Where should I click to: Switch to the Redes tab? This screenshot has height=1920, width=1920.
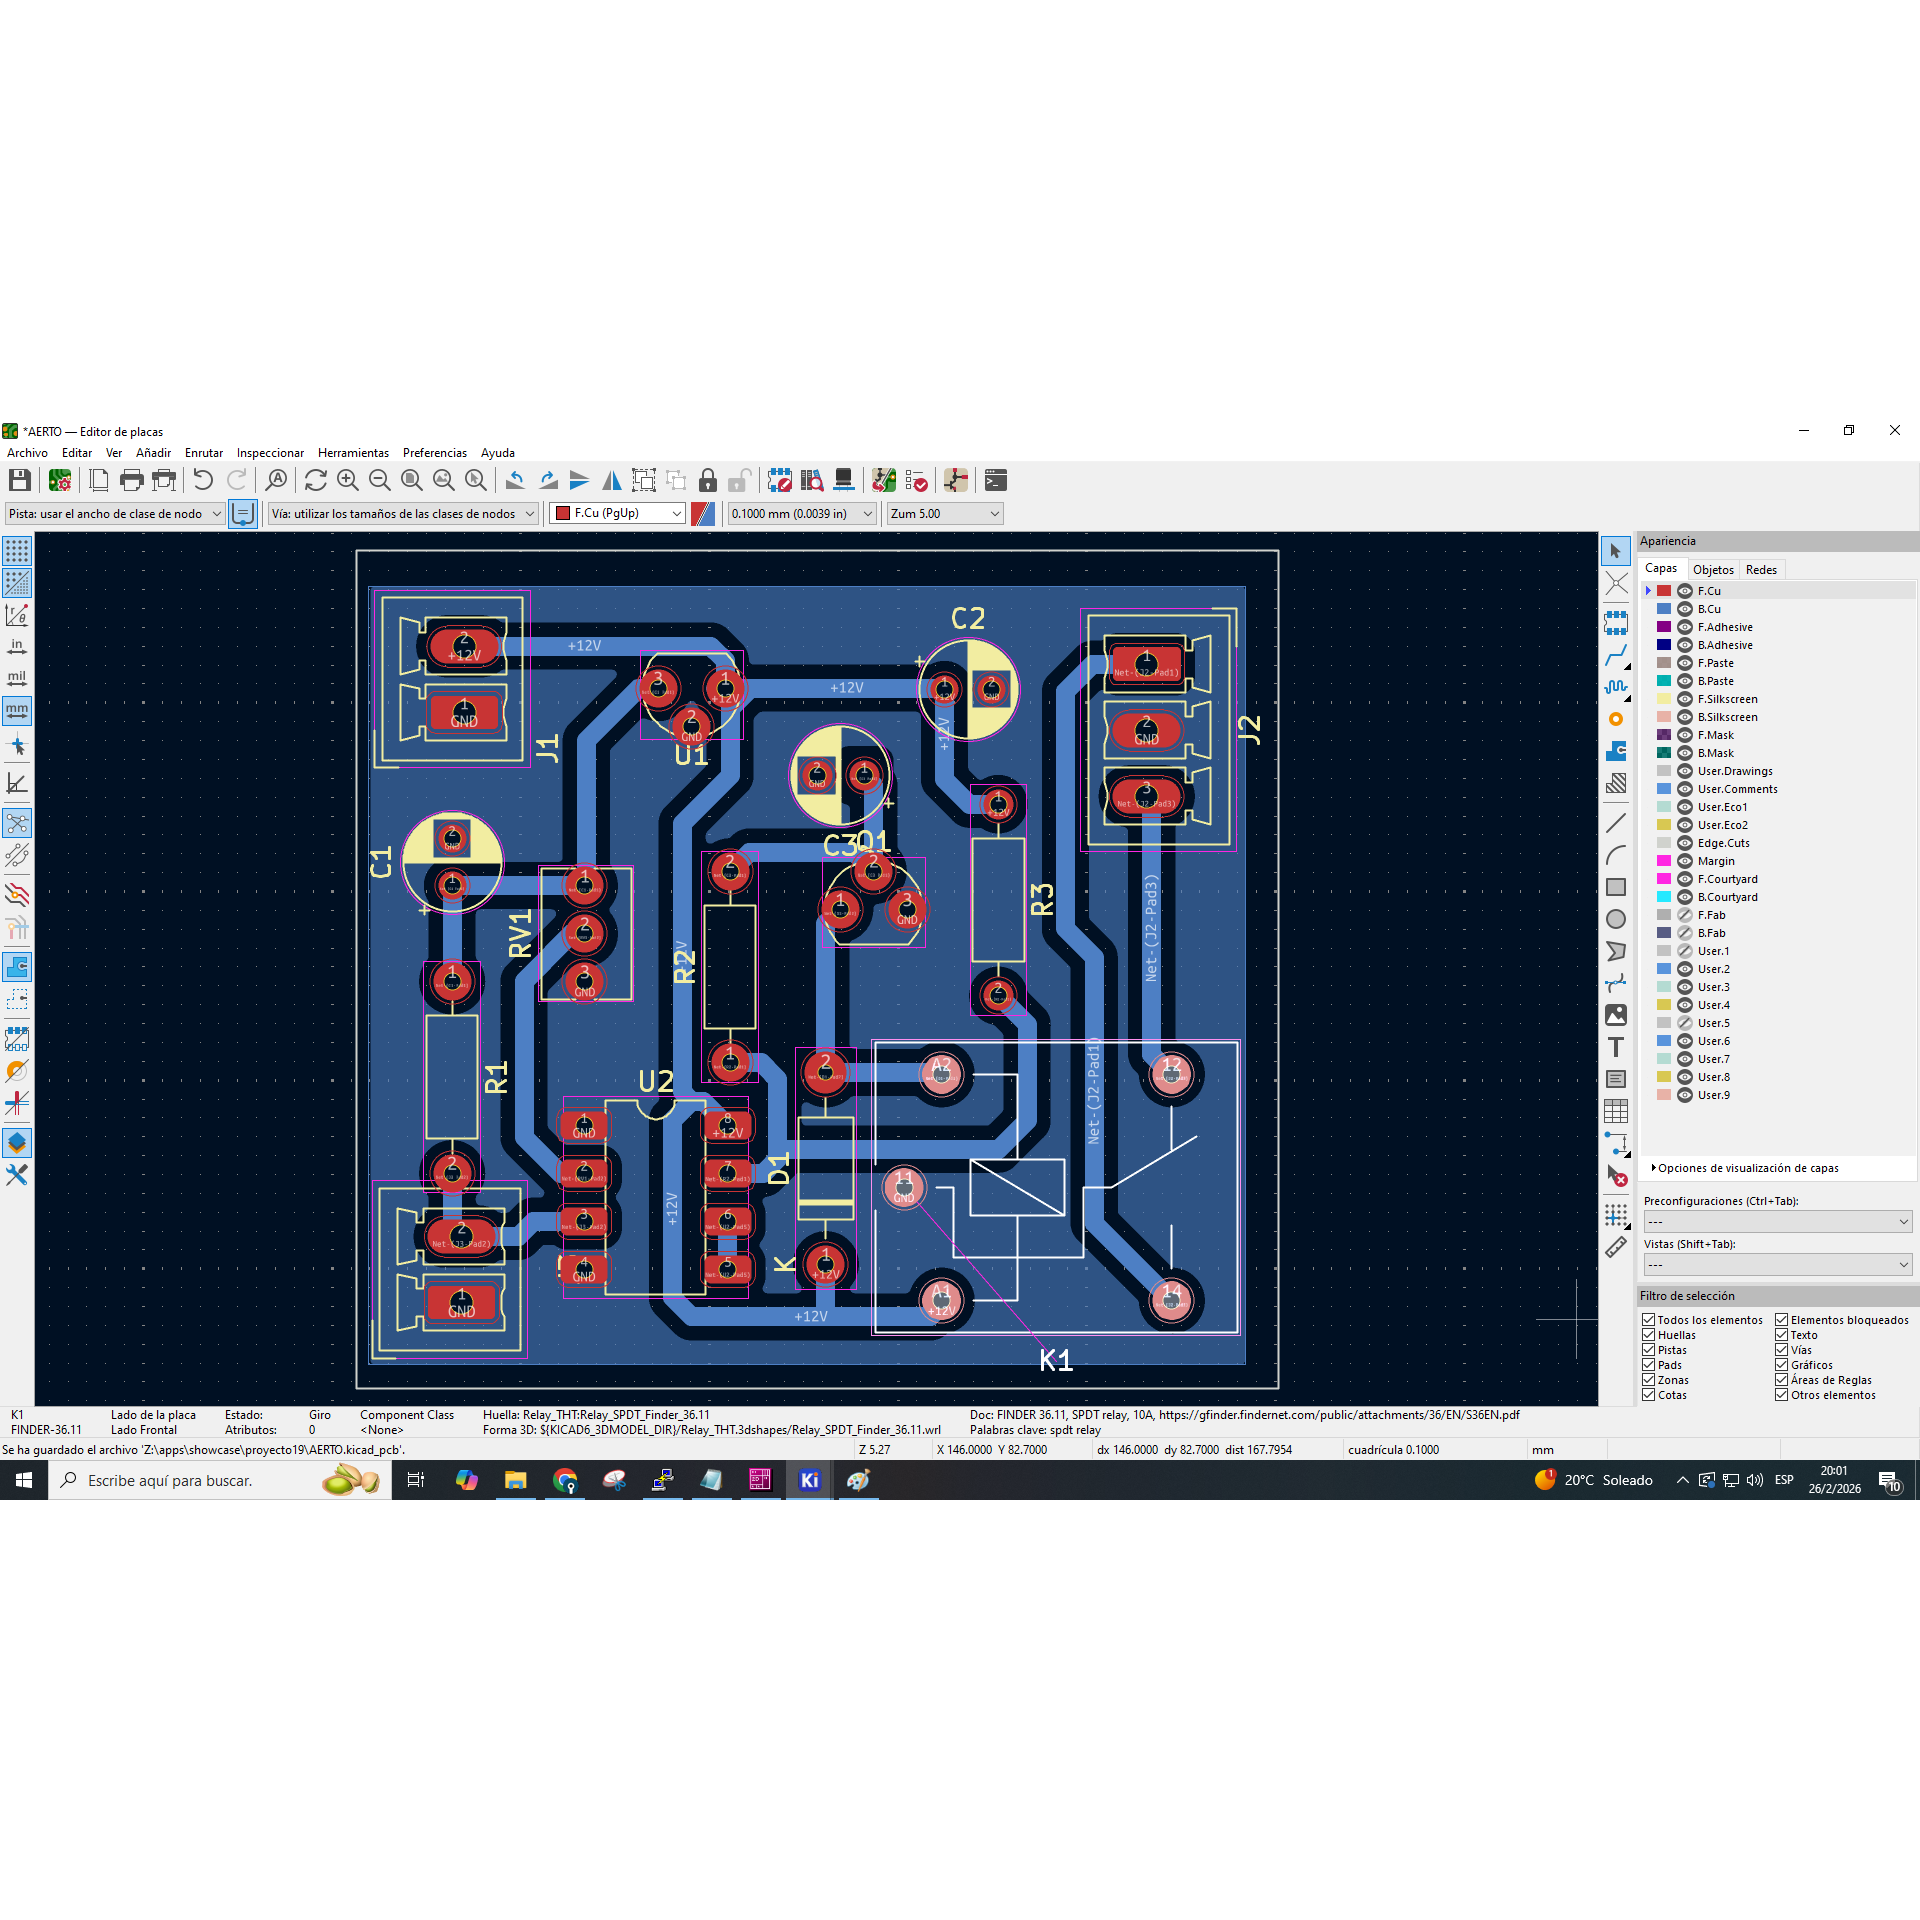[x=1761, y=569]
